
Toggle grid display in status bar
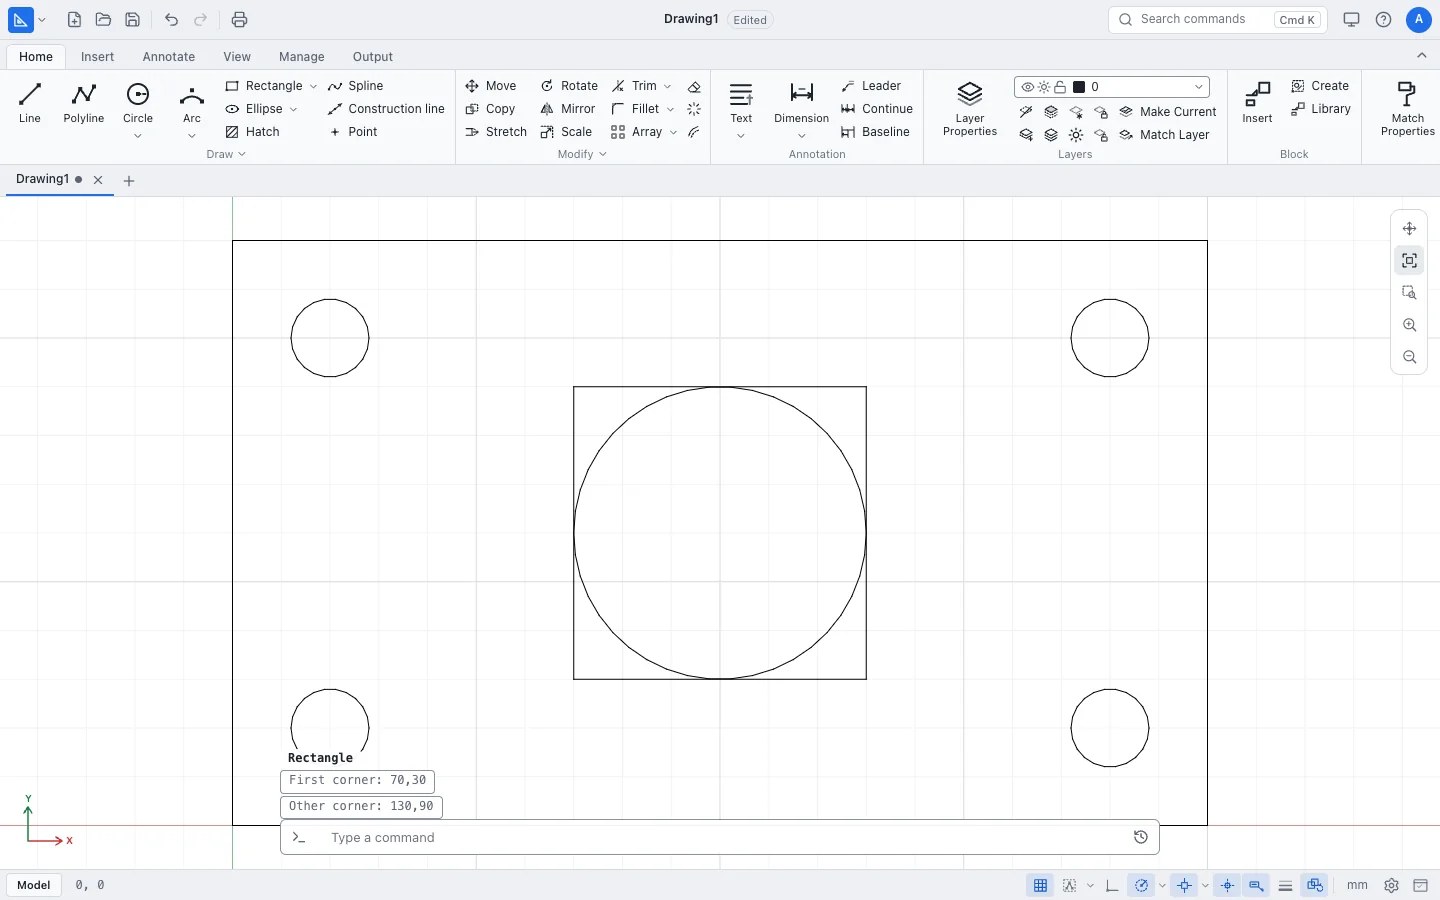point(1040,885)
